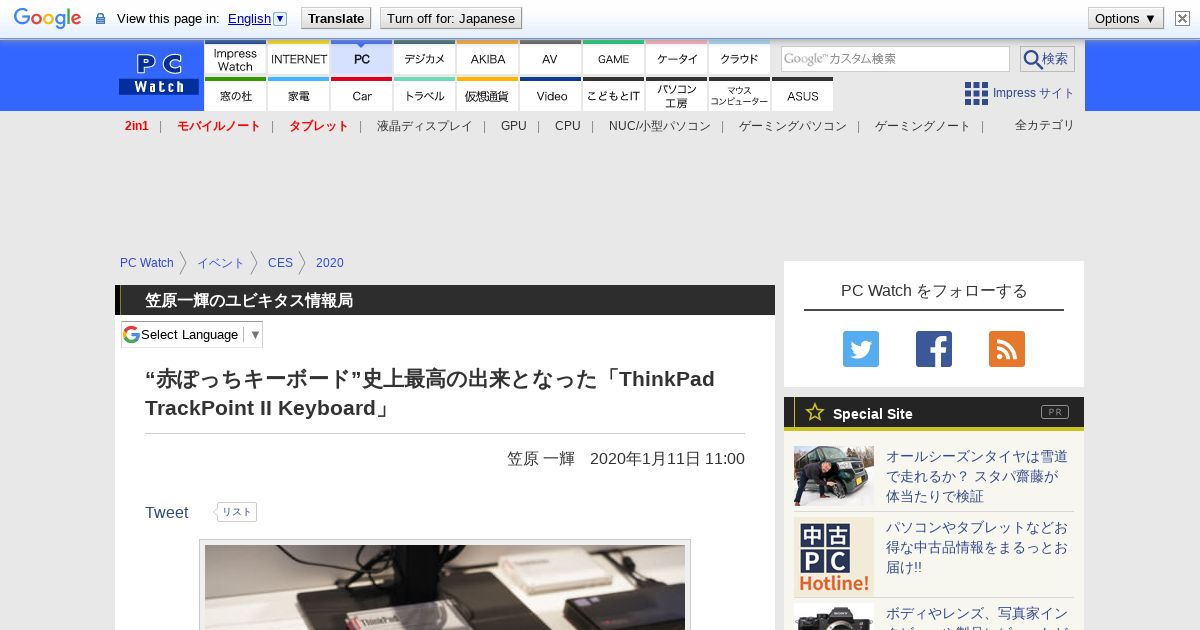This screenshot has height=630, width=1200.
Task: Click the PC Watch logo
Action: coord(159,74)
